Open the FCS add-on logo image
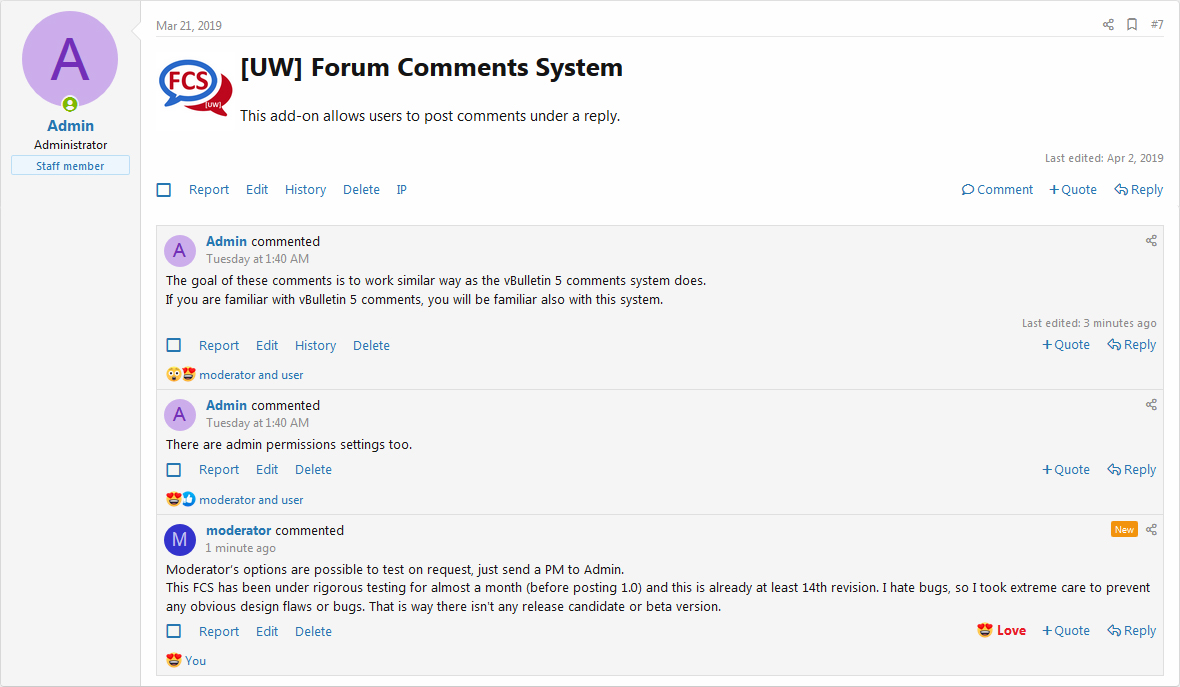Screen dimensions: 1180x687 195,87
